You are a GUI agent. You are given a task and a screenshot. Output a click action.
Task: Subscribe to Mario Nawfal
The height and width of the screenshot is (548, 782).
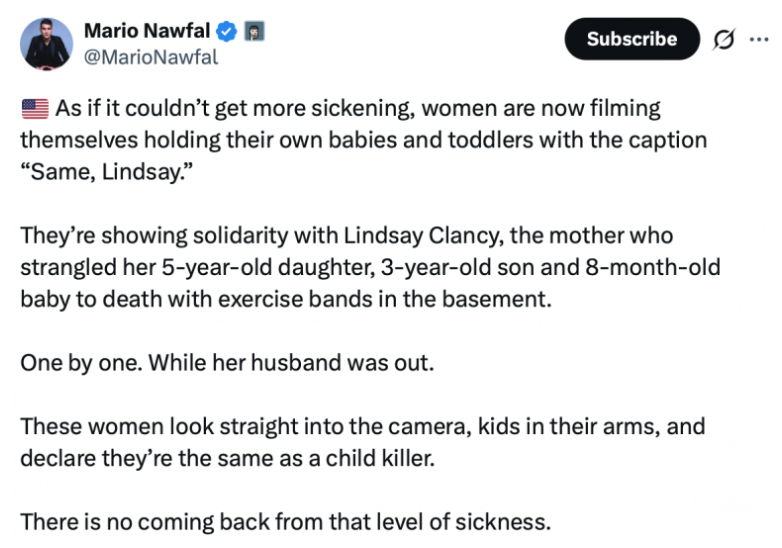[632, 39]
